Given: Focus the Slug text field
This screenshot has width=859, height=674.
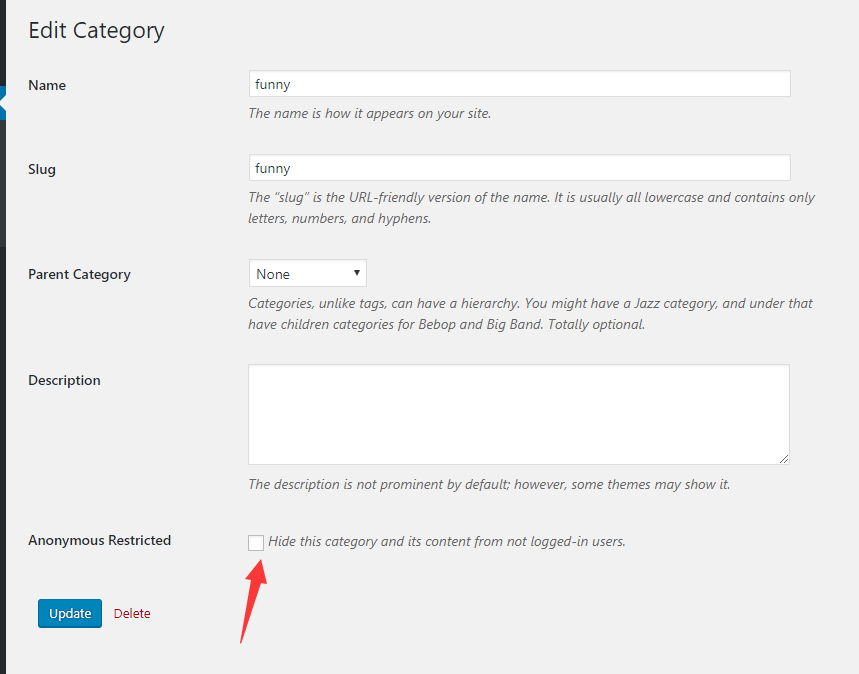Looking at the screenshot, I should [519, 168].
